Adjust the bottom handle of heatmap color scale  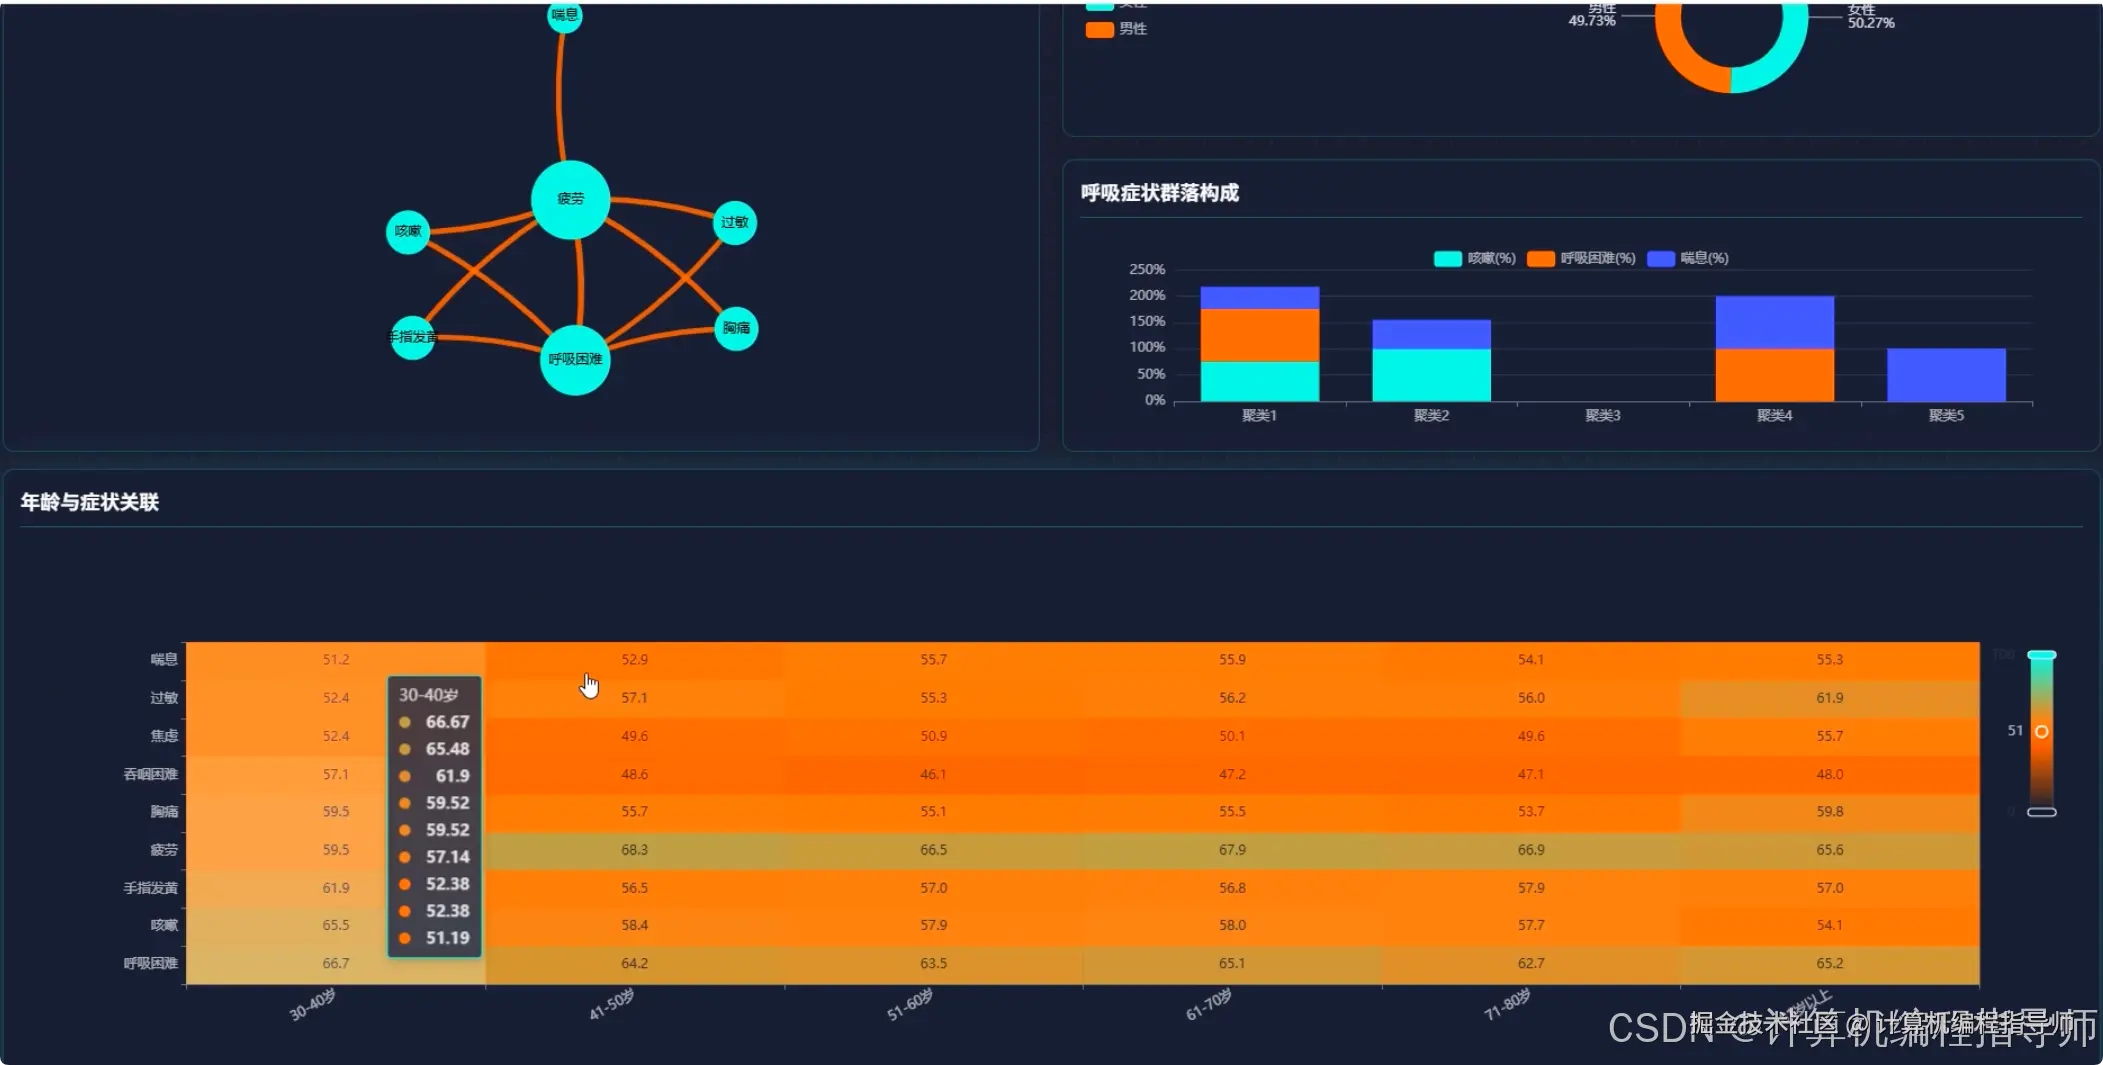(2041, 812)
